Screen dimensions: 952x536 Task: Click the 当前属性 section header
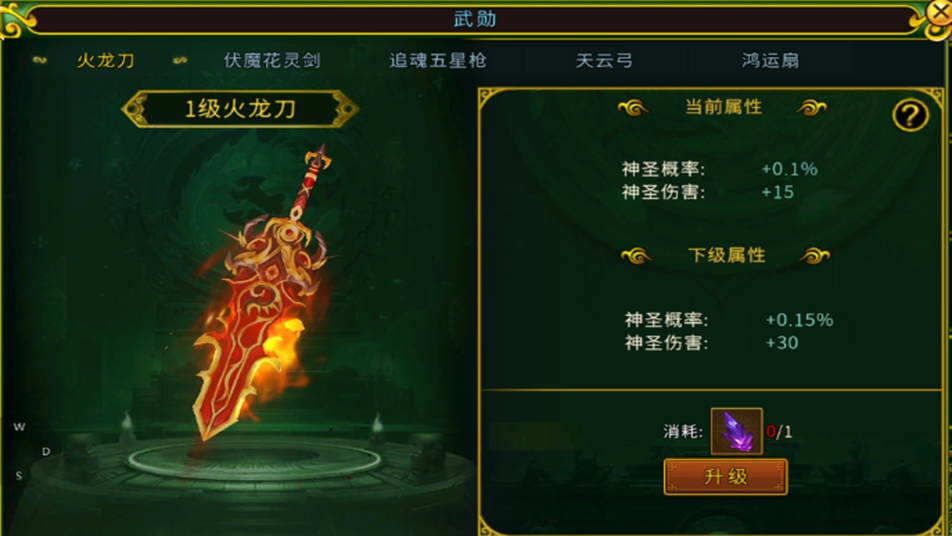tap(723, 107)
